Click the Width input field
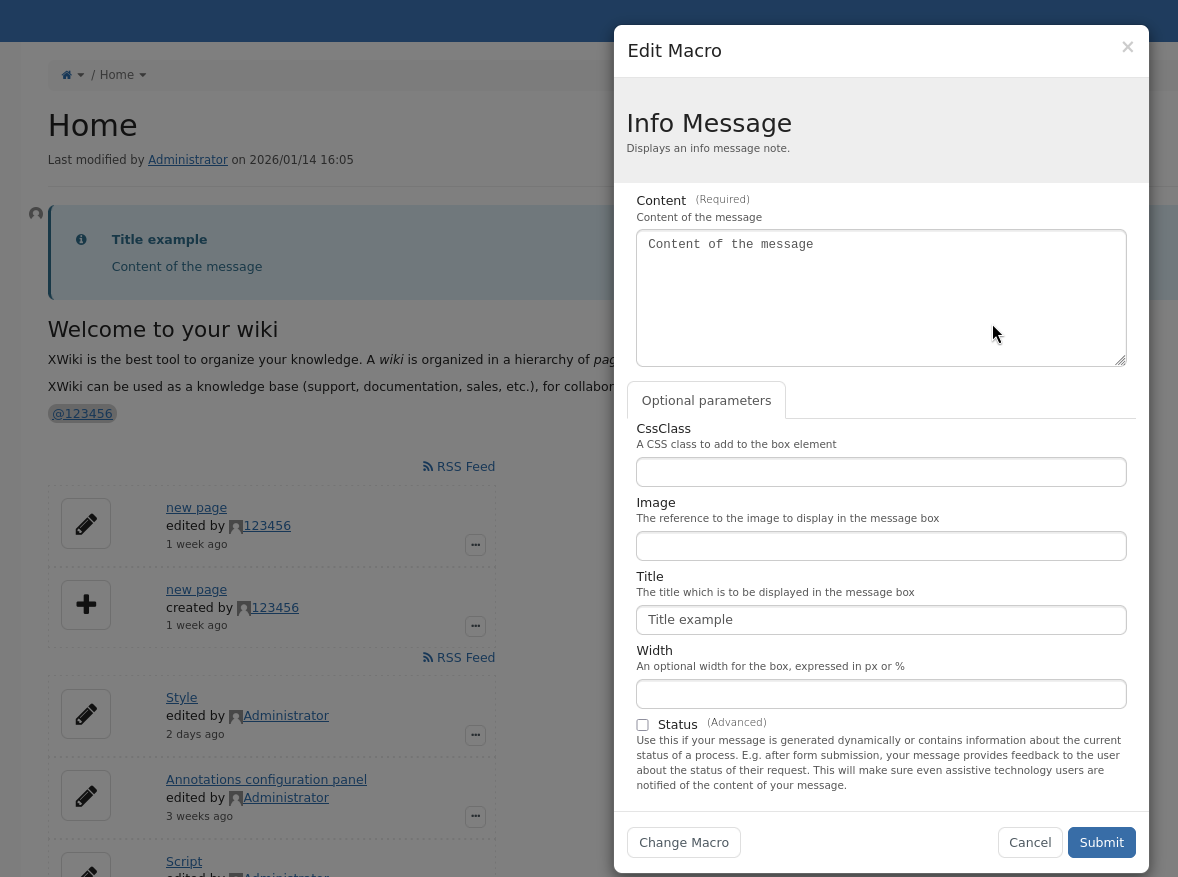Image resolution: width=1178 pixels, height=877 pixels. coord(881,694)
